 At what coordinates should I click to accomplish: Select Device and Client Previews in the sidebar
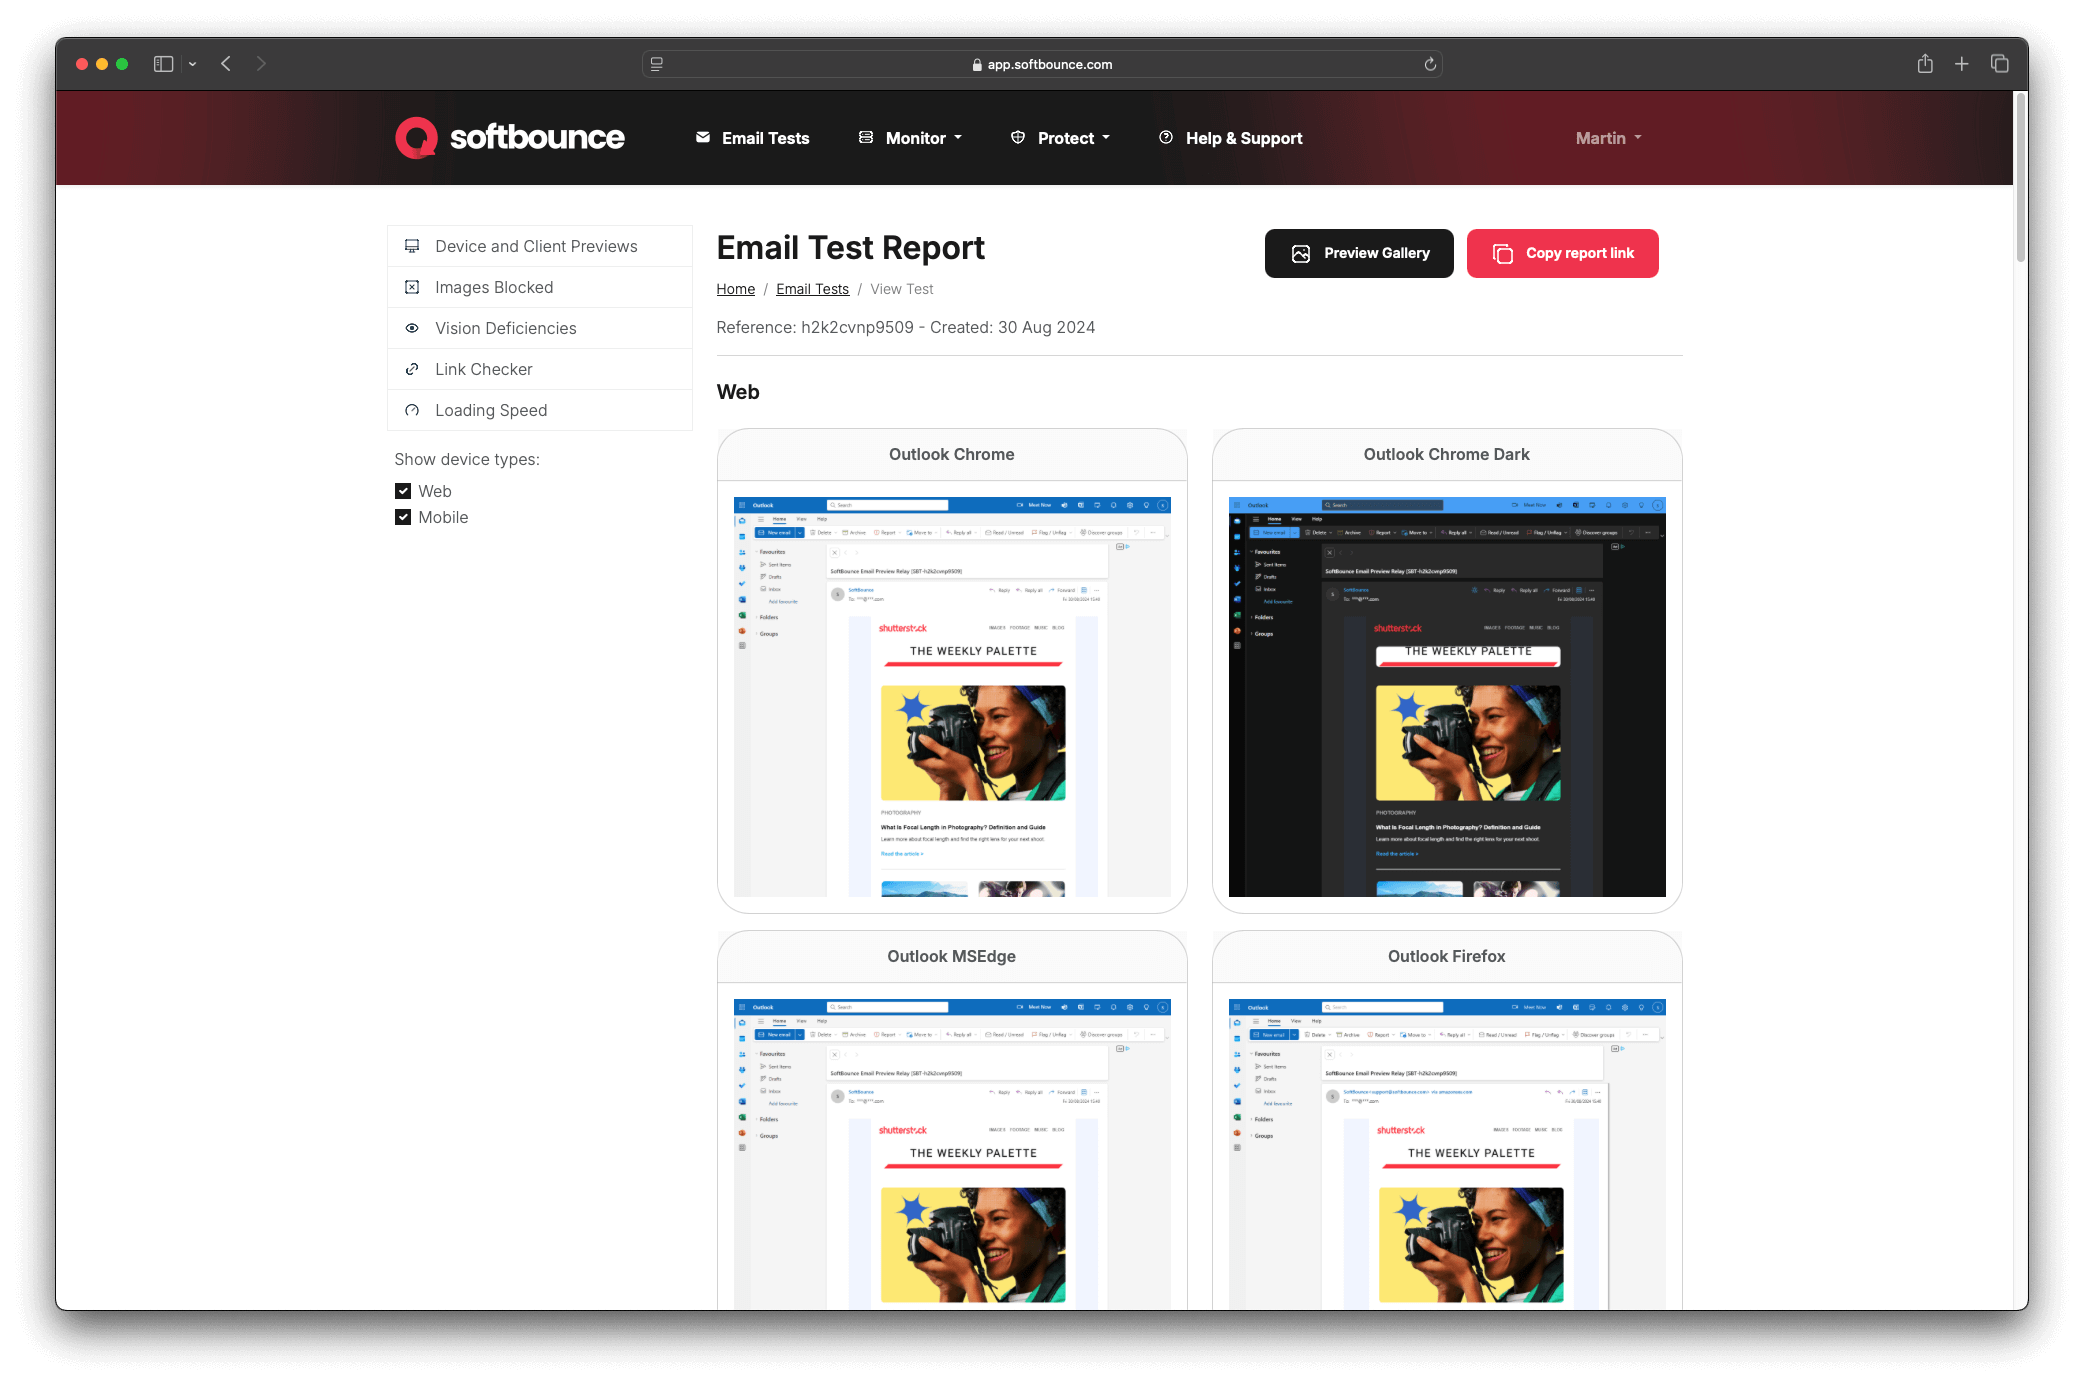[x=540, y=246]
